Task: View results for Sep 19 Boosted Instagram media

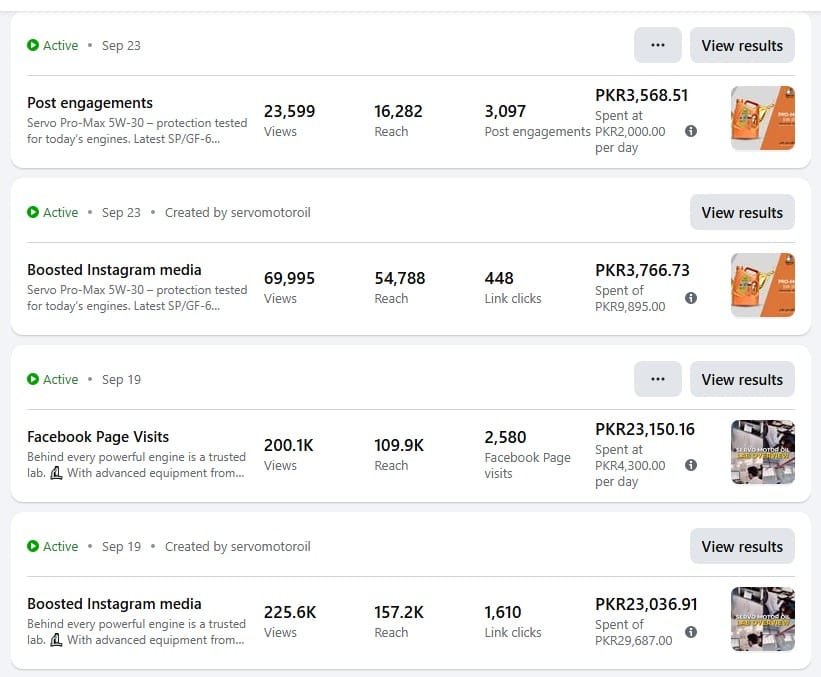Action: point(742,546)
